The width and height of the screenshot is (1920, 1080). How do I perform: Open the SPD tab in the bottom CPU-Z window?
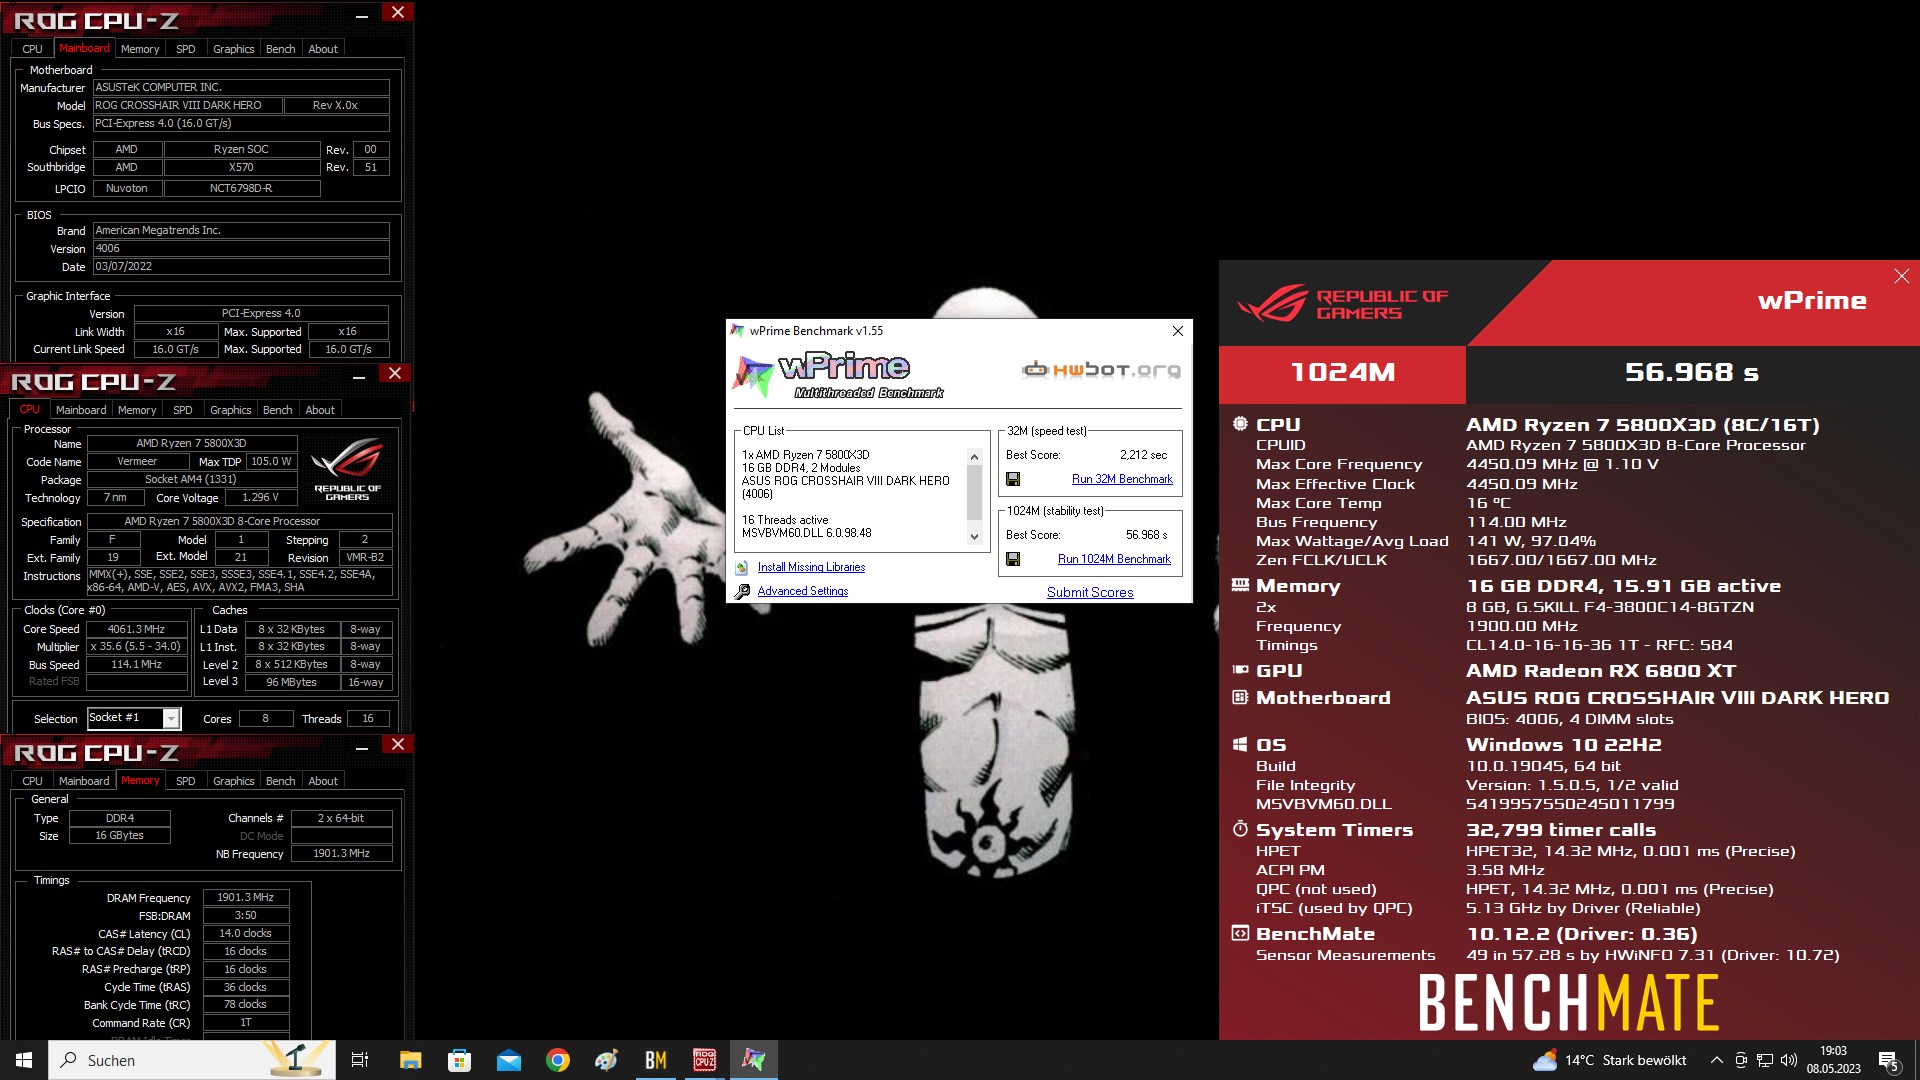pyautogui.click(x=186, y=781)
